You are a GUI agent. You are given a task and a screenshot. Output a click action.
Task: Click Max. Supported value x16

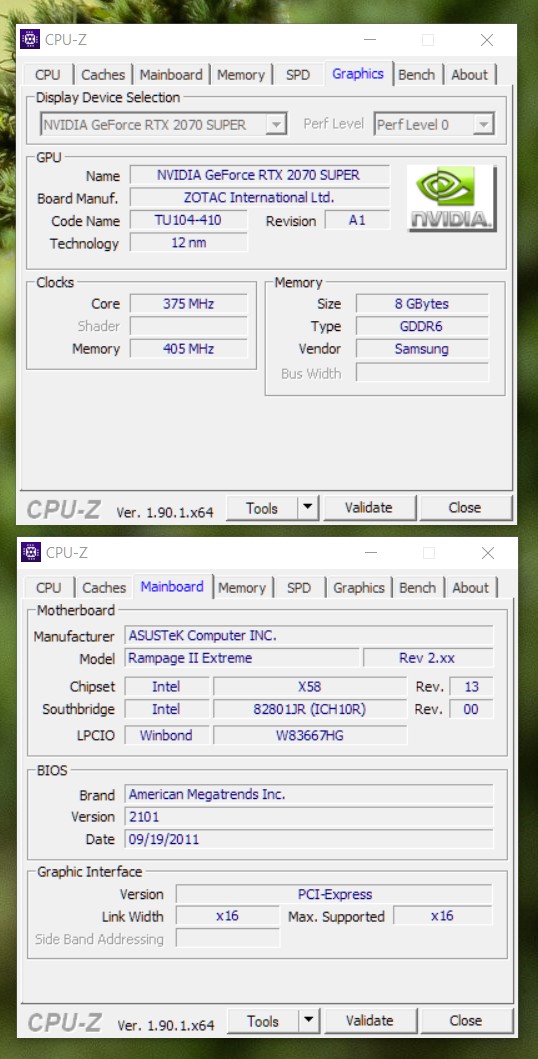click(443, 916)
